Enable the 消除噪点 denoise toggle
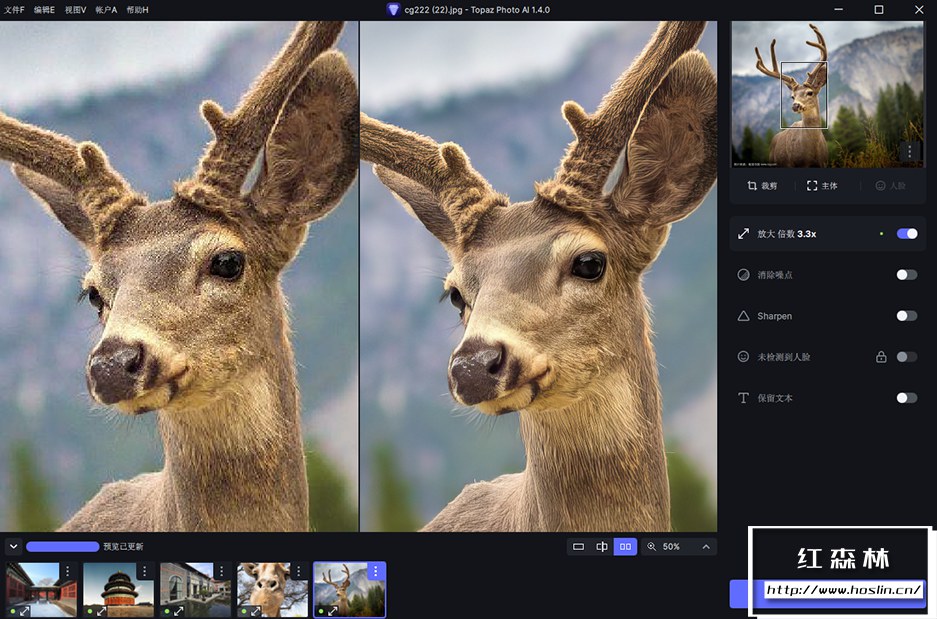Viewport: 937px width, 619px height. click(906, 275)
